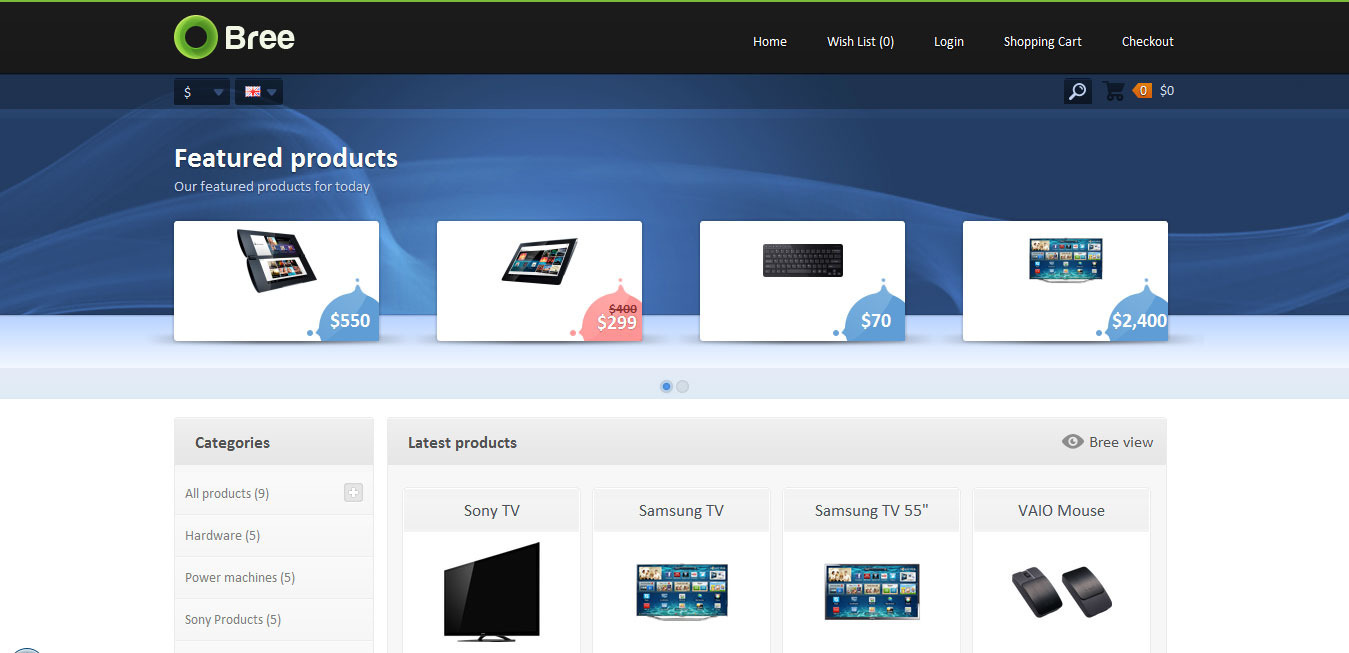Open Wish List (0) menu item
This screenshot has height=653, width=1349.
tap(860, 41)
